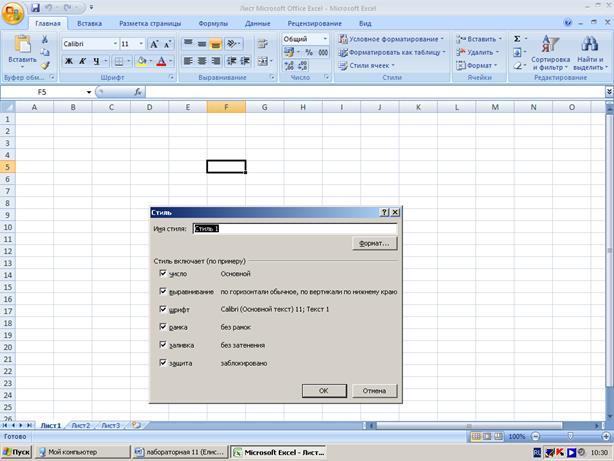The width and height of the screenshot is (614, 461).
Task: Click Merge and Center icon
Action: pyautogui.click(x=263, y=61)
